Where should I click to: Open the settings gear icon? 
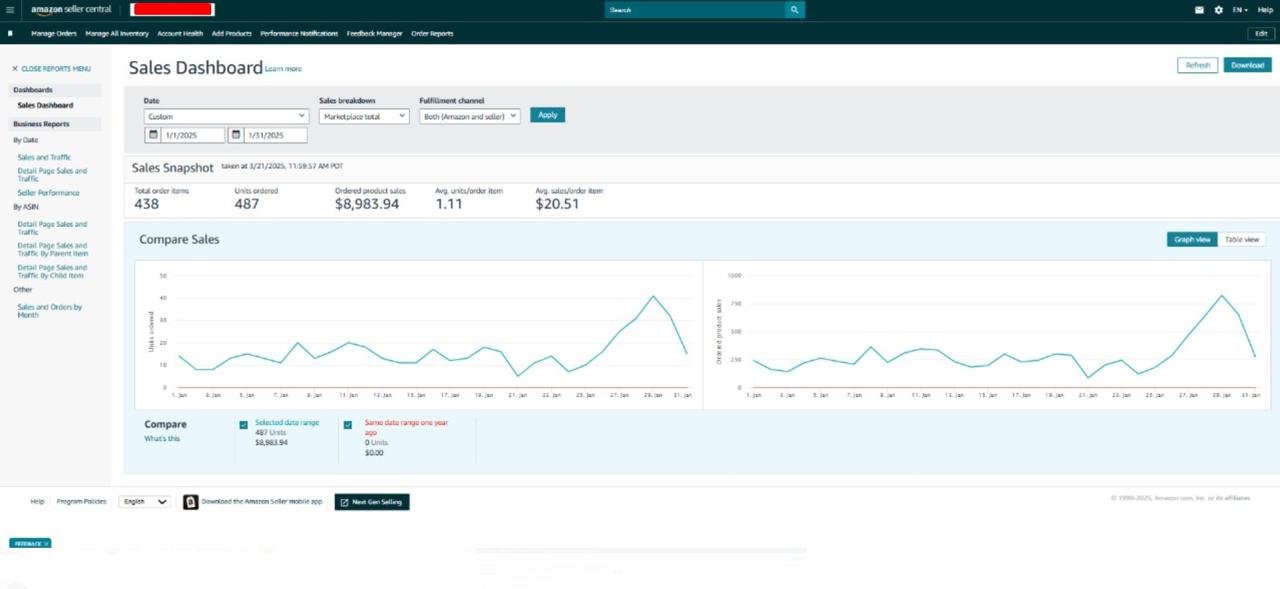click(x=1218, y=9)
